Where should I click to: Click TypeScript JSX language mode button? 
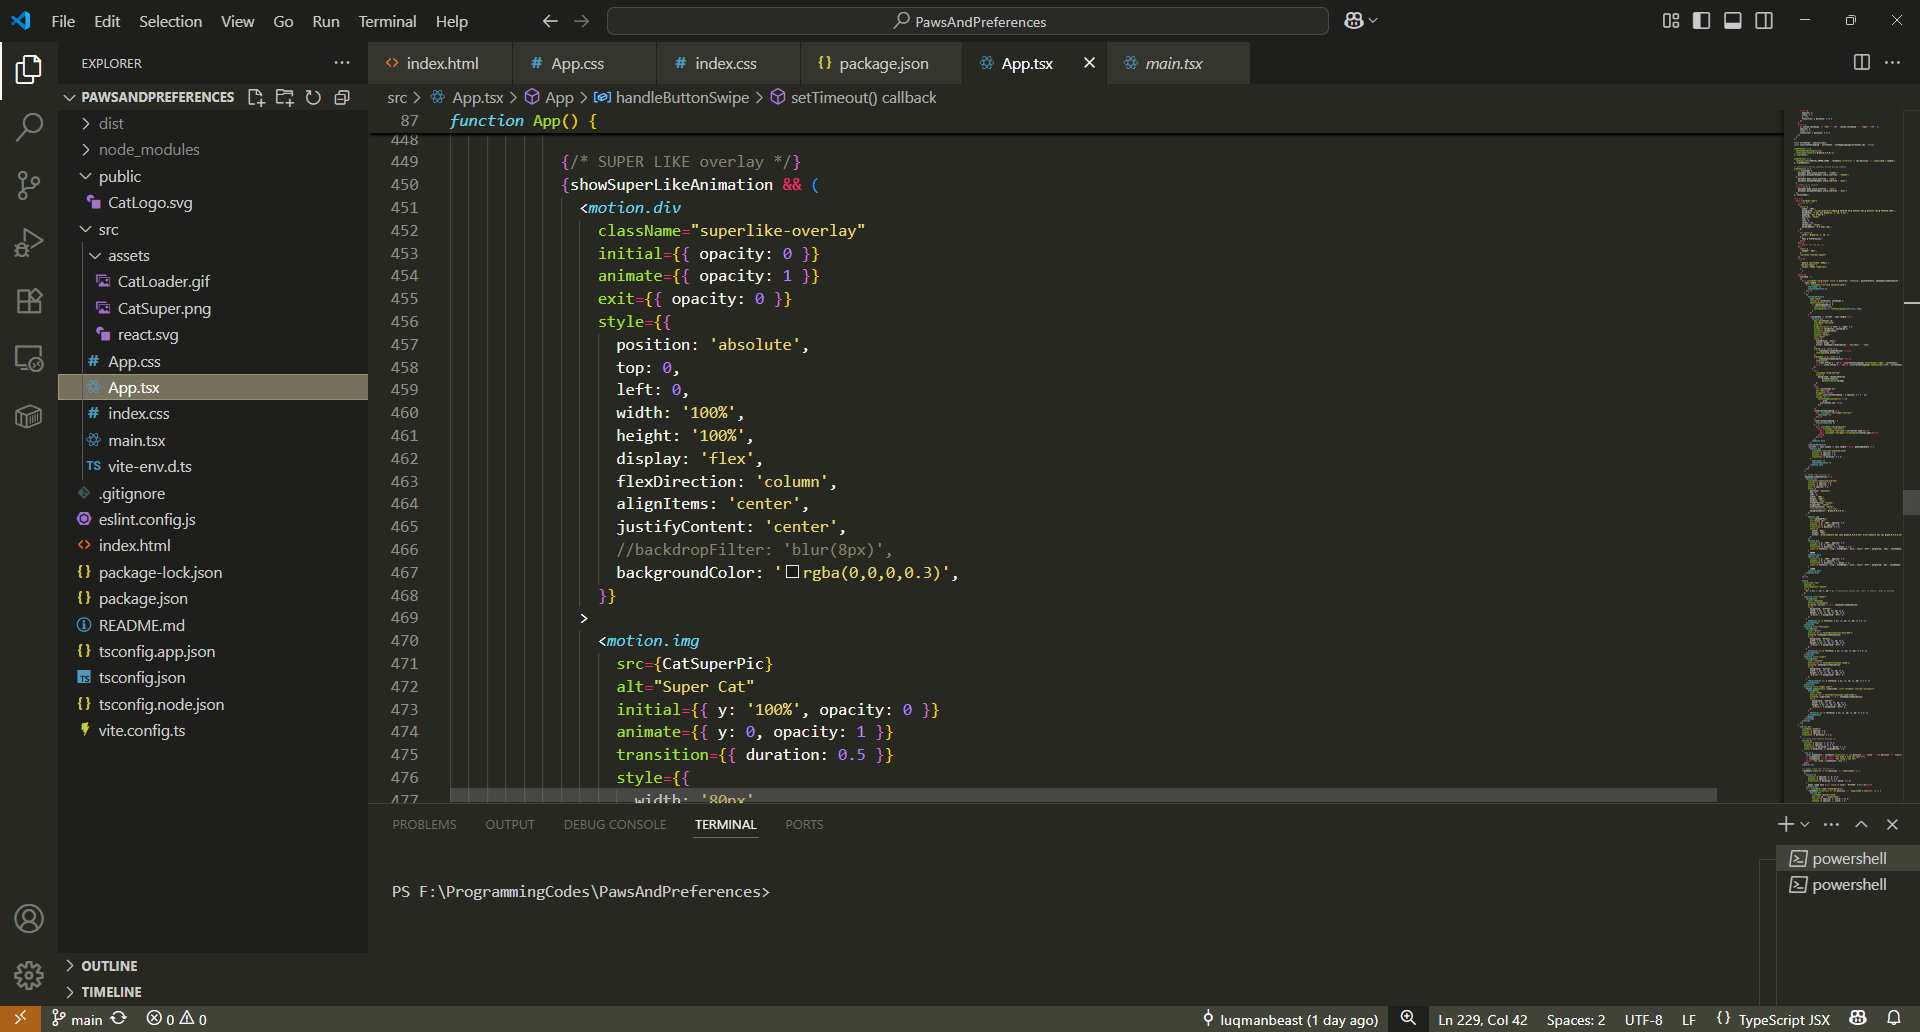[1783, 1019]
